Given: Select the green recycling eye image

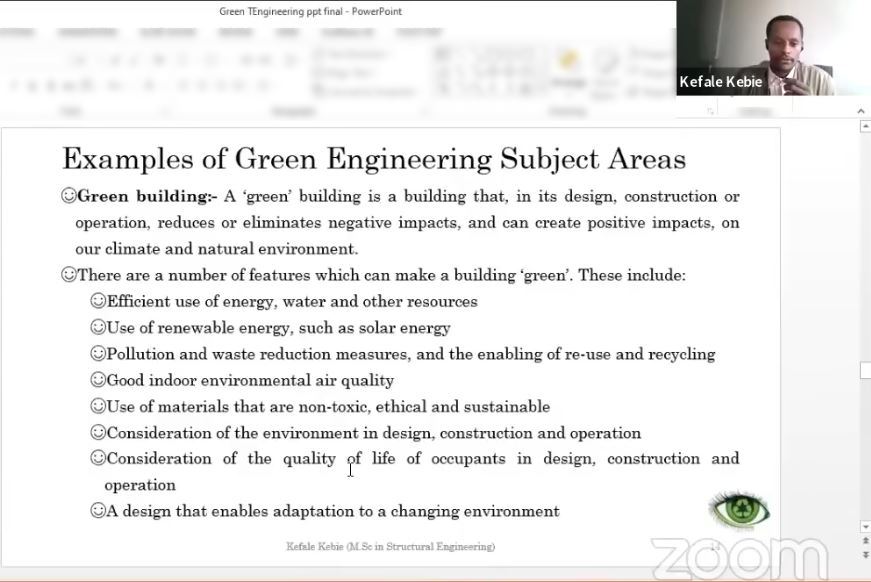Looking at the screenshot, I should [x=739, y=509].
